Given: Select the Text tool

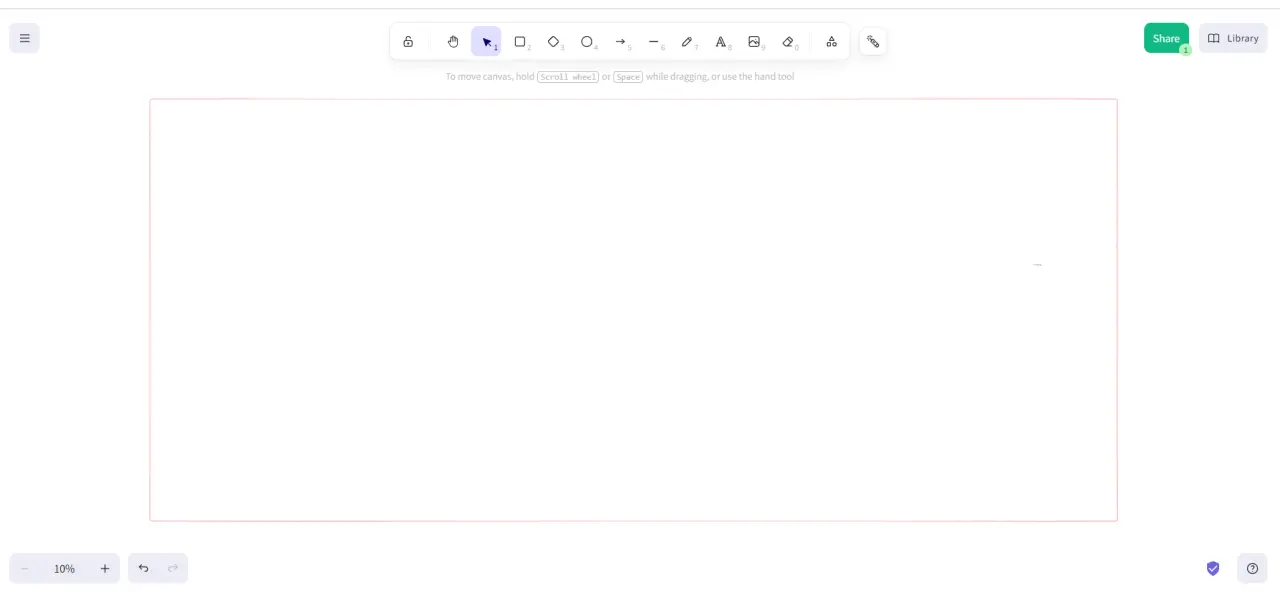Looking at the screenshot, I should tap(721, 42).
